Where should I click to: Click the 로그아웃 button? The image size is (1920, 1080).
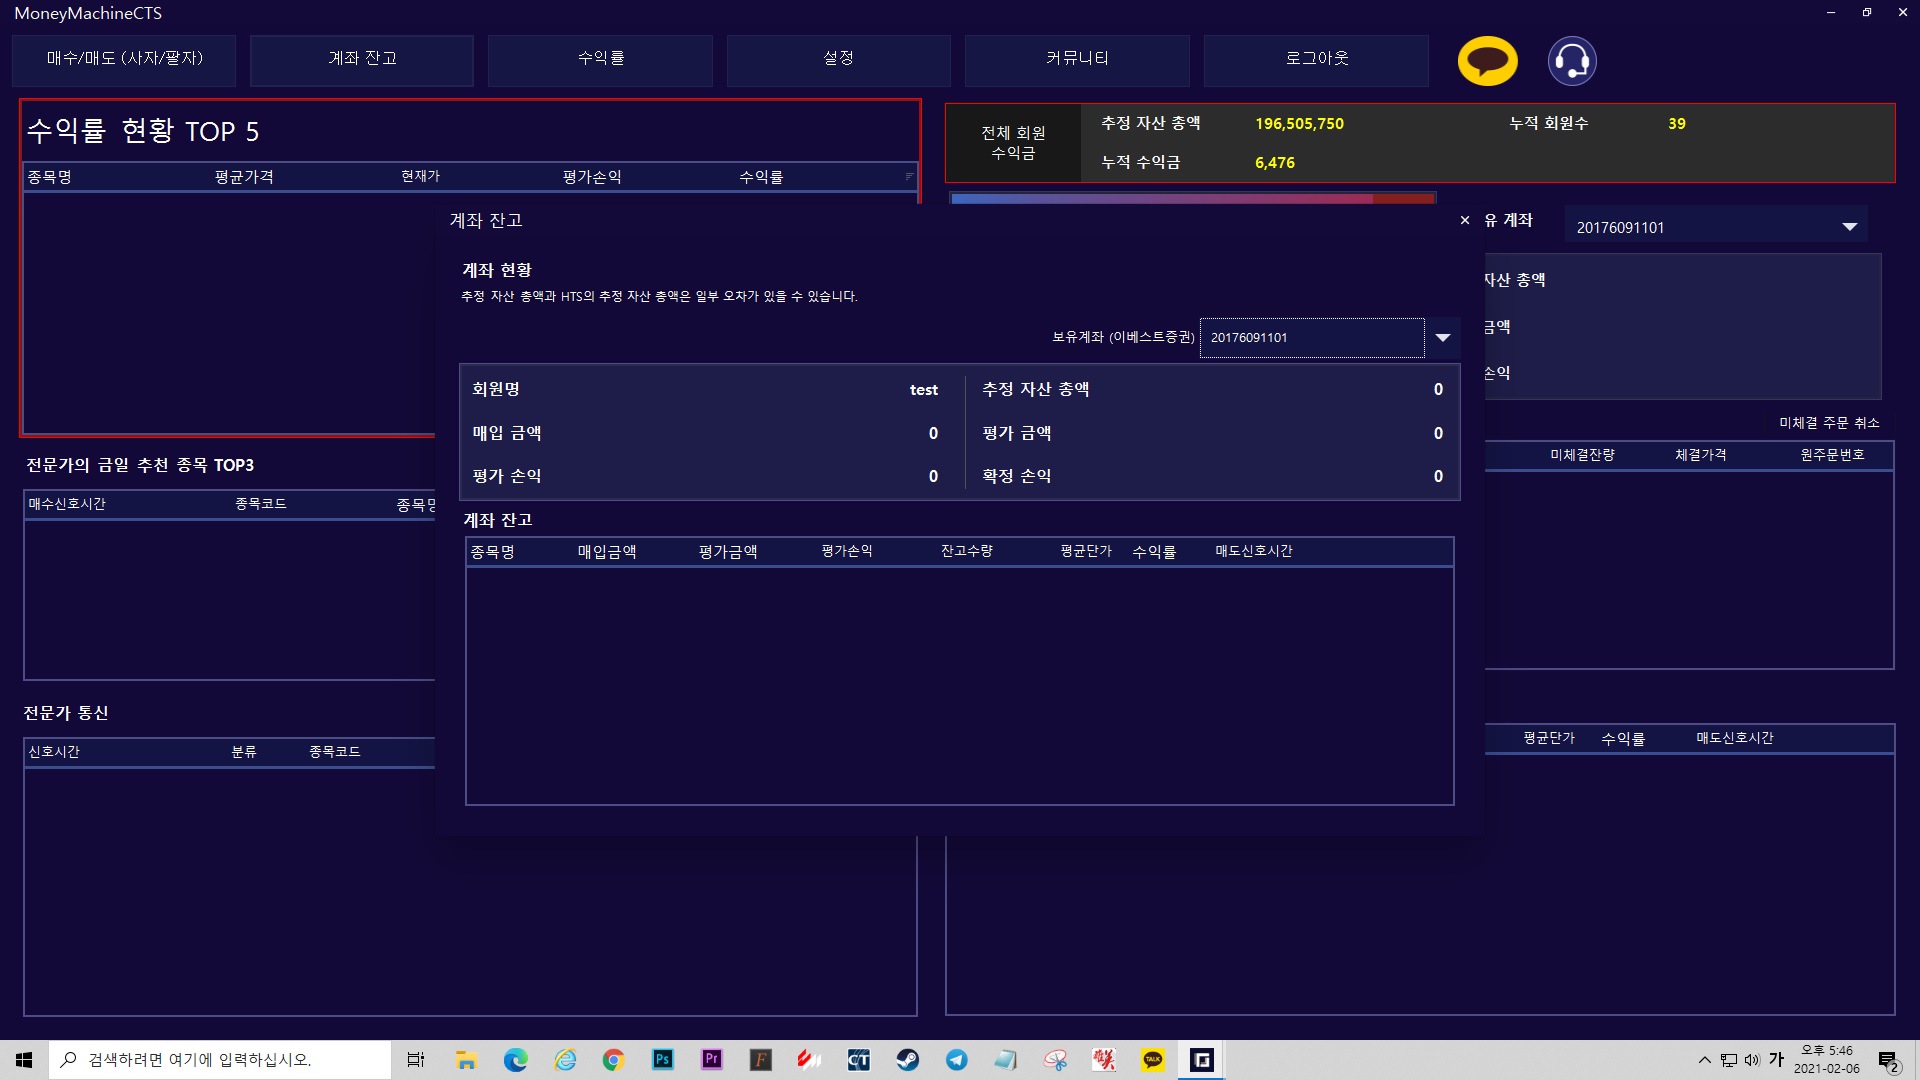pyautogui.click(x=1316, y=59)
